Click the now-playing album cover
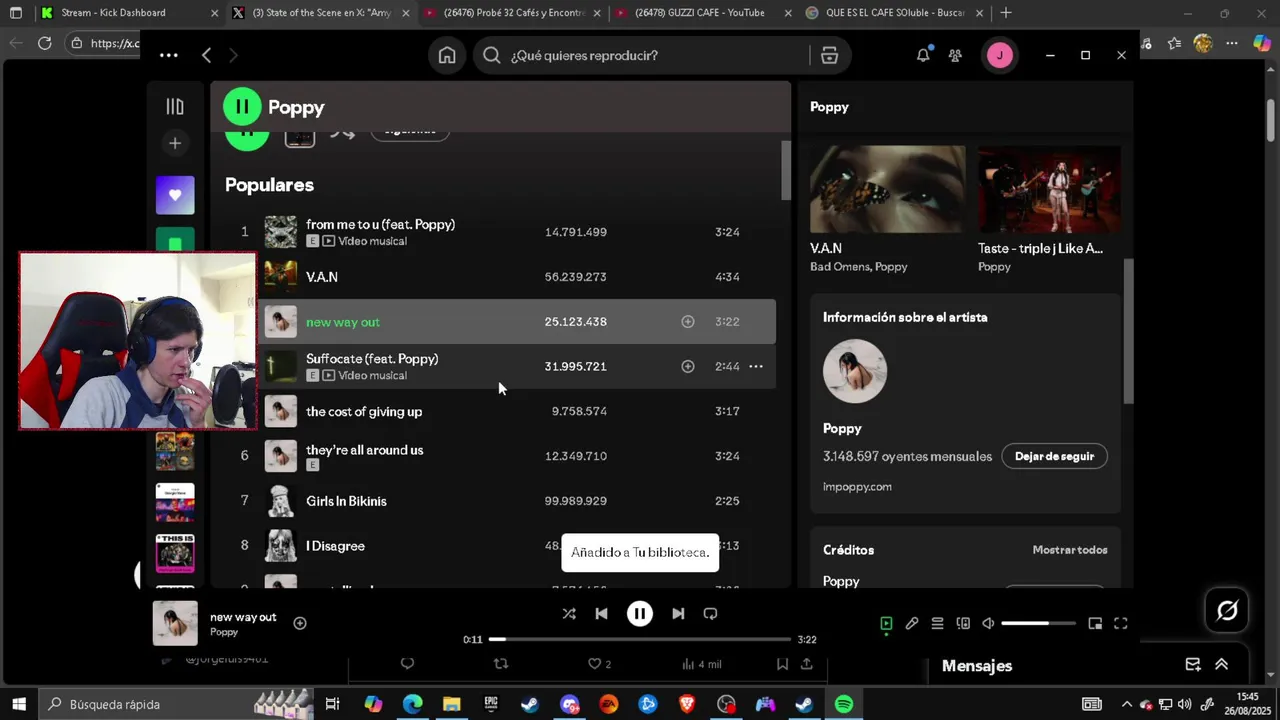This screenshot has width=1280, height=720. [x=175, y=623]
